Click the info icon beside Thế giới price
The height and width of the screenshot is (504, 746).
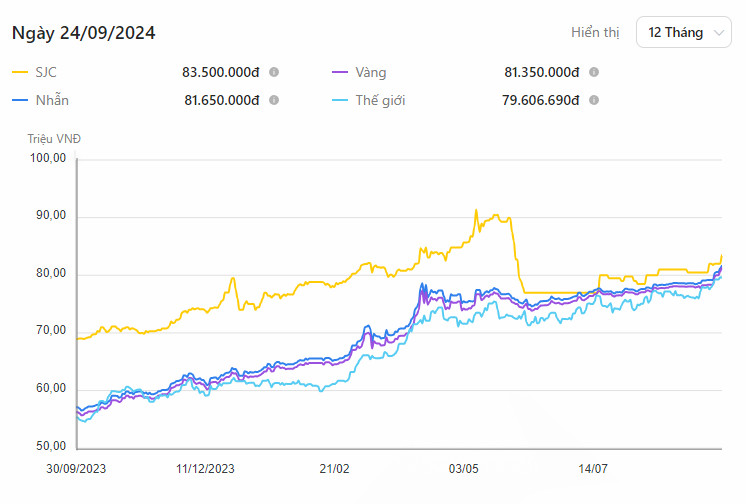coord(594,101)
